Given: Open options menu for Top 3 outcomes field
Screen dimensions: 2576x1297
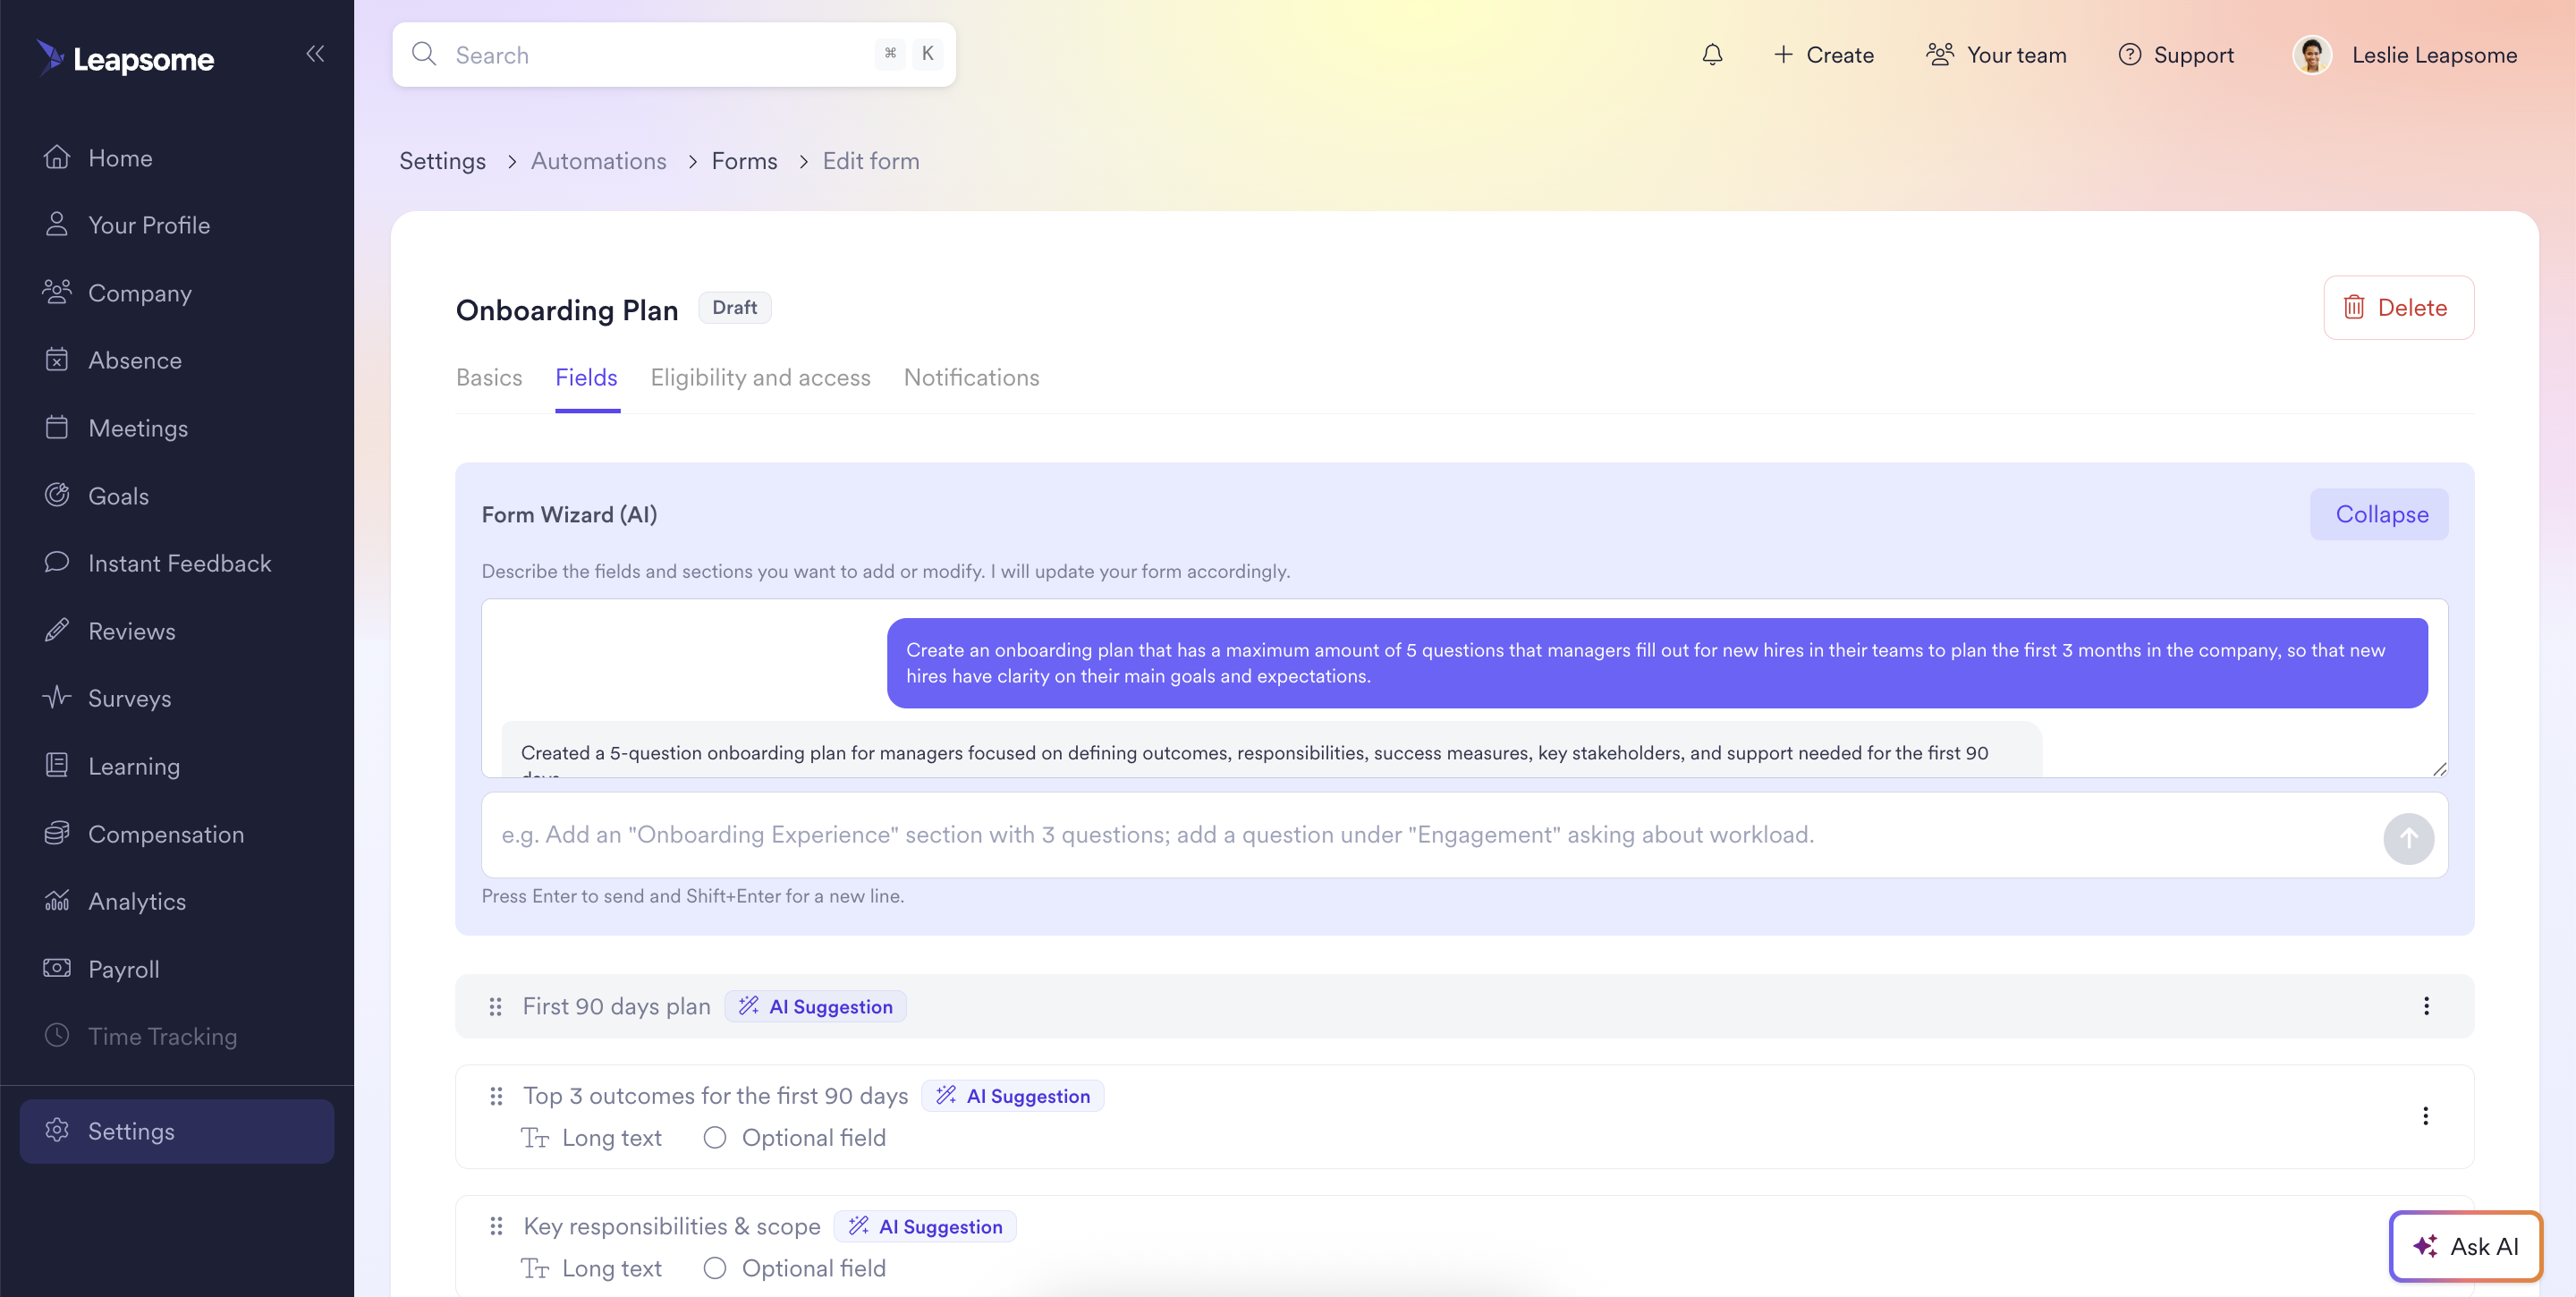Looking at the screenshot, I should tap(2425, 1116).
